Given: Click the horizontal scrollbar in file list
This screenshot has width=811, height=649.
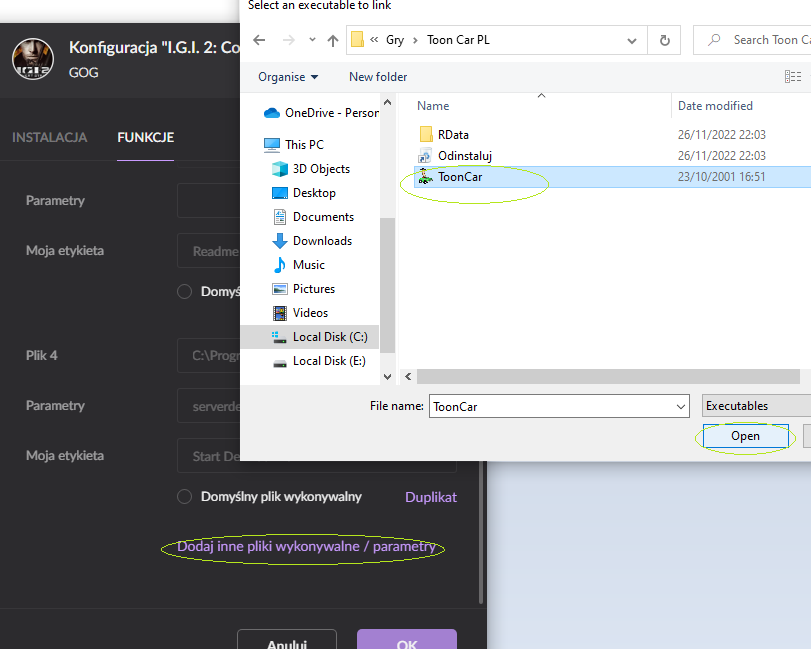Looking at the screenshot, I should (608, 376).
